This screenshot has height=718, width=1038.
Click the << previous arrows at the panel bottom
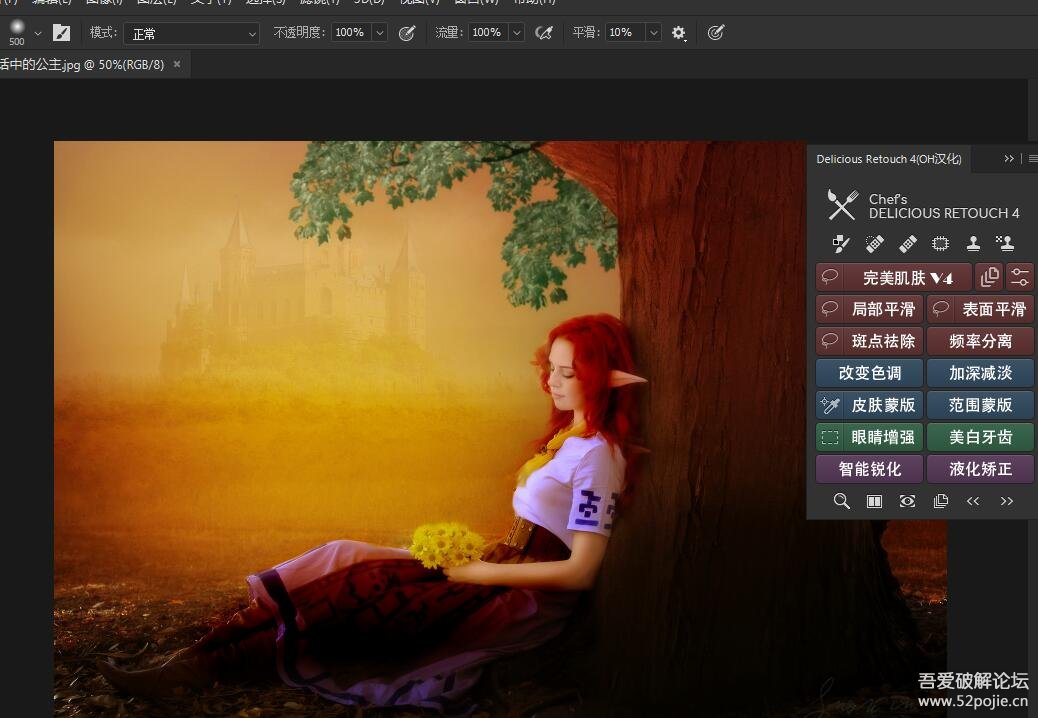point(973,502)
